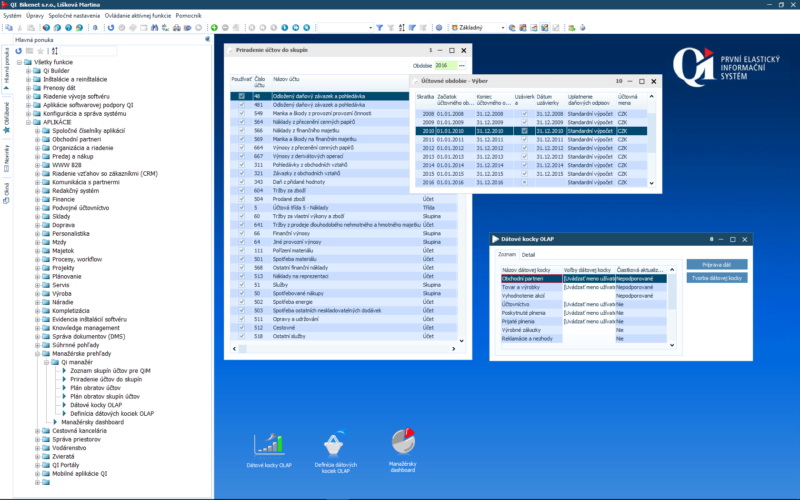Open the Spoločné nastavenia menu
Viewport: 800px width, 500px height.
[74, 16]
